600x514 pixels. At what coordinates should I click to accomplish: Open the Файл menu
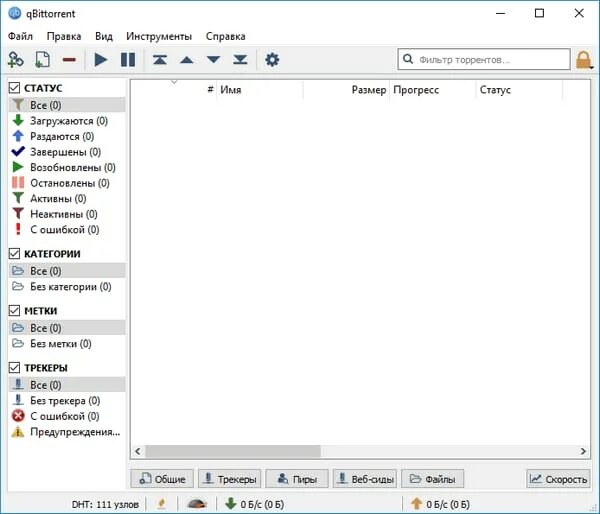tap(20, 36)
